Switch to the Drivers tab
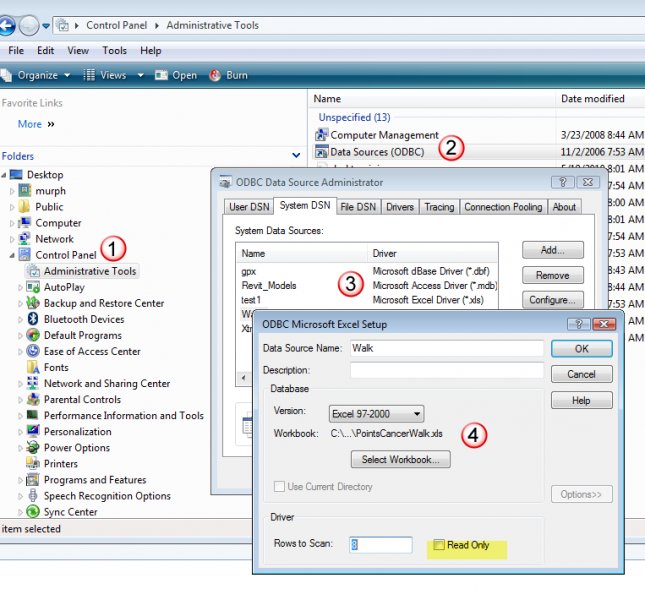Image resolution: width=645 pixels, height=600 pixels. 400,207
